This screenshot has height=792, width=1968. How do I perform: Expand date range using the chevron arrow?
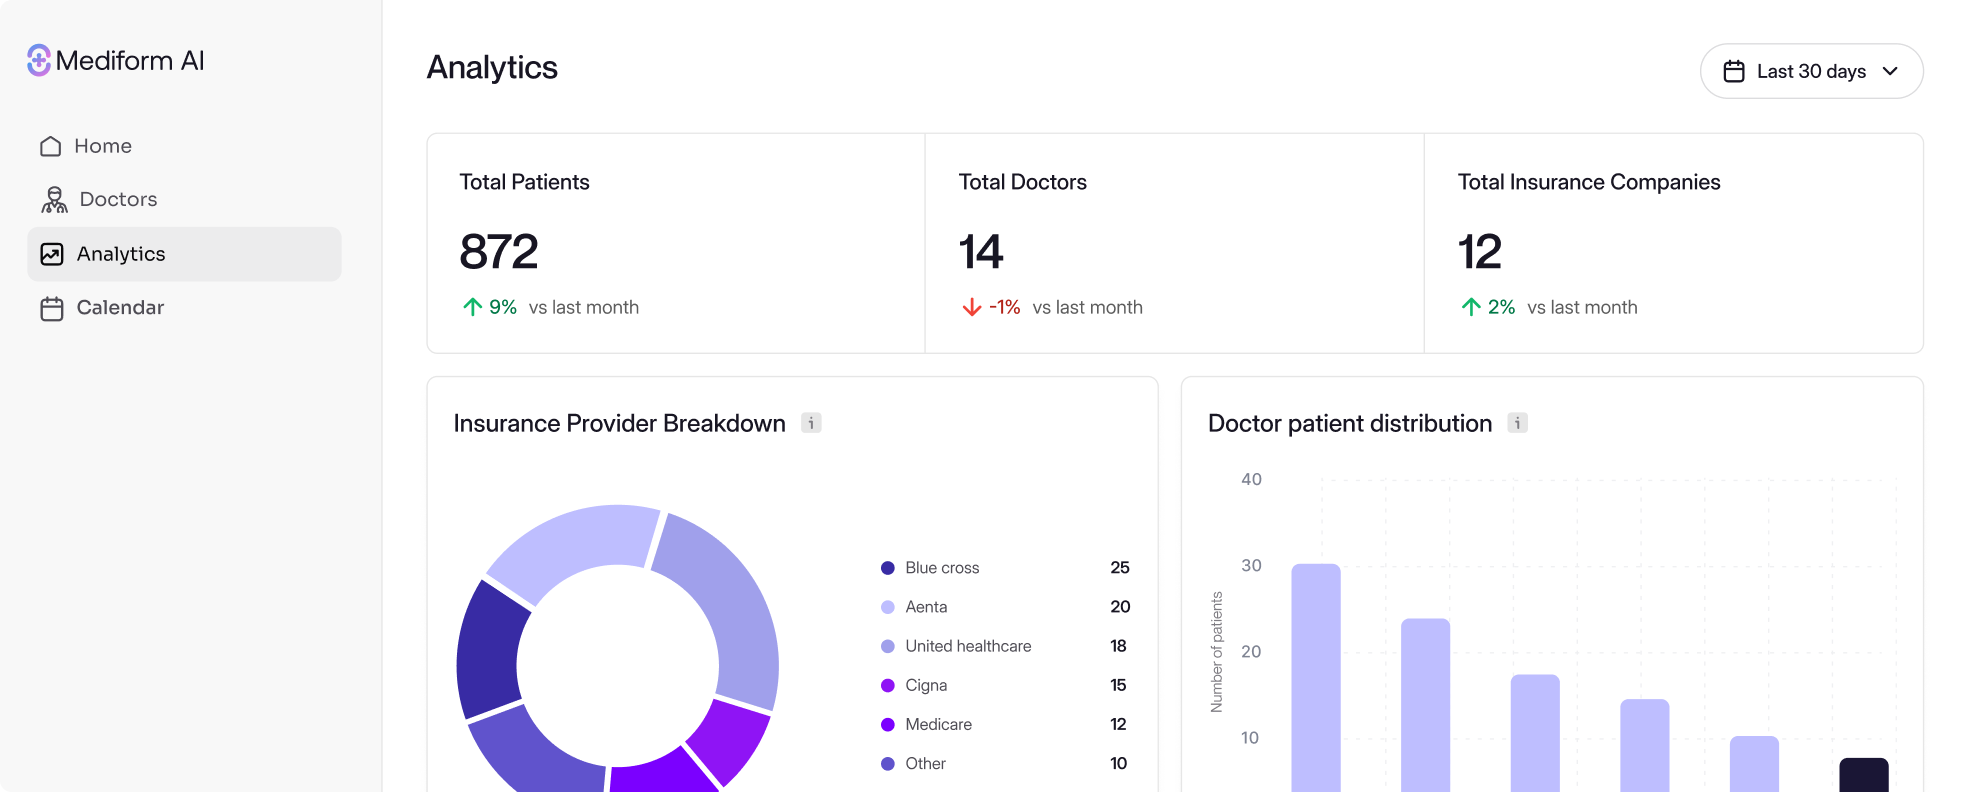click(x=1890, y=71)
